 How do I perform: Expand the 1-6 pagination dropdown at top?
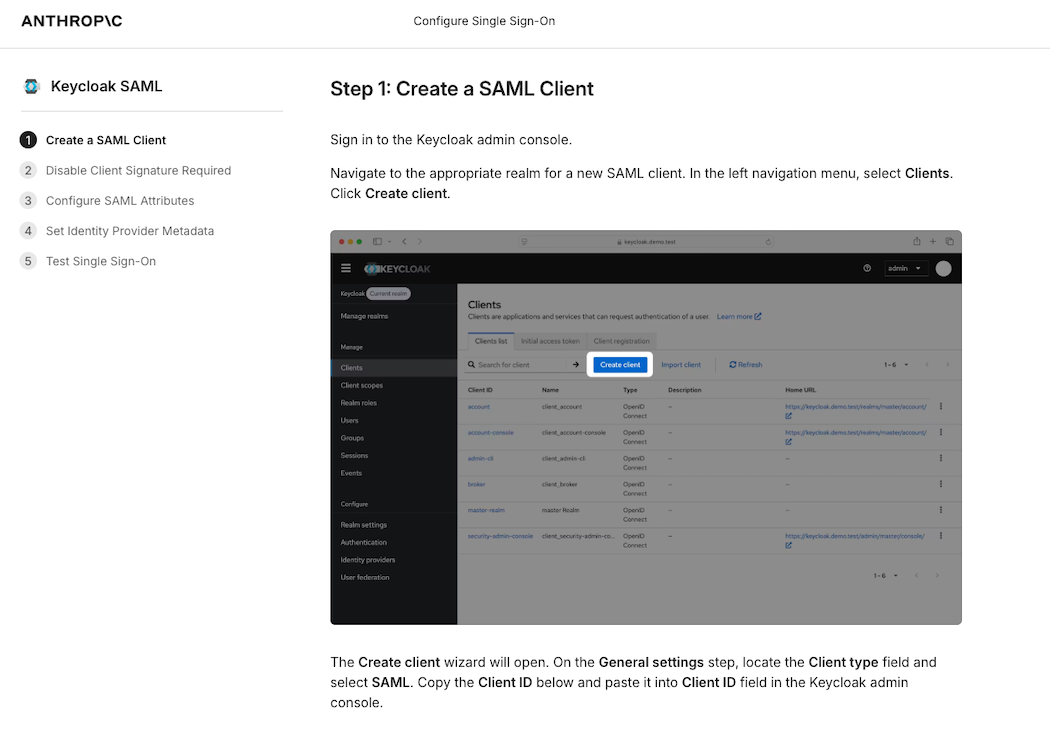pyautogui.click(x=896, y=365)
